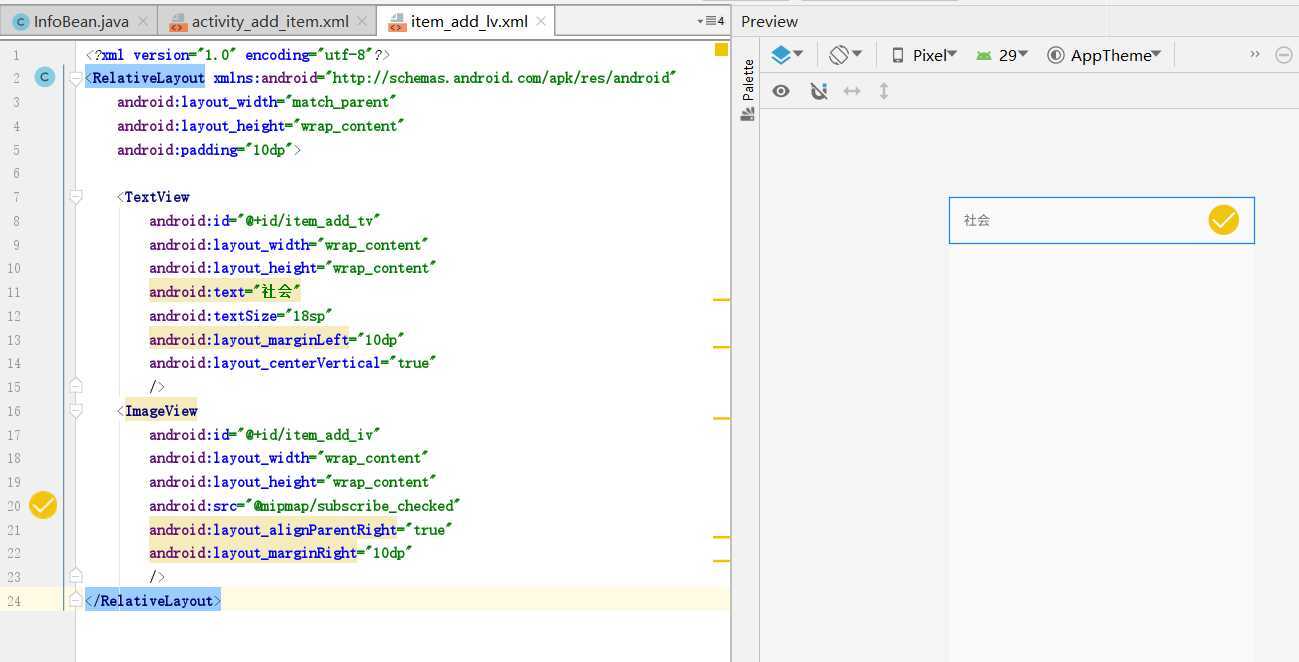Open the preview orientation dropdown
Viewport: 1299px width, 662px height.
click(x=845, y=55)
